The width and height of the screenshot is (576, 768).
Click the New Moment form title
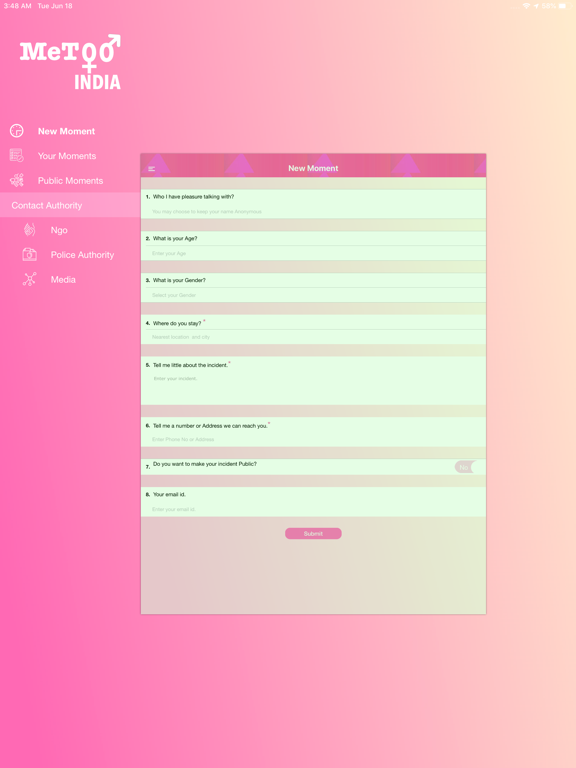(x=313, y=168)
